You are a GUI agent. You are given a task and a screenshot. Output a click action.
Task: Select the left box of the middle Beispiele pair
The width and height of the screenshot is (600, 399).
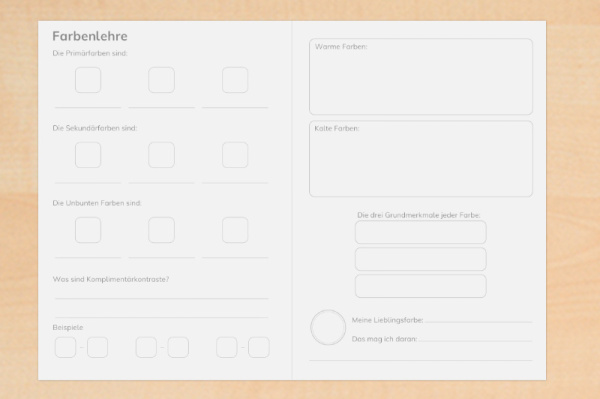[x=146, y=347]
